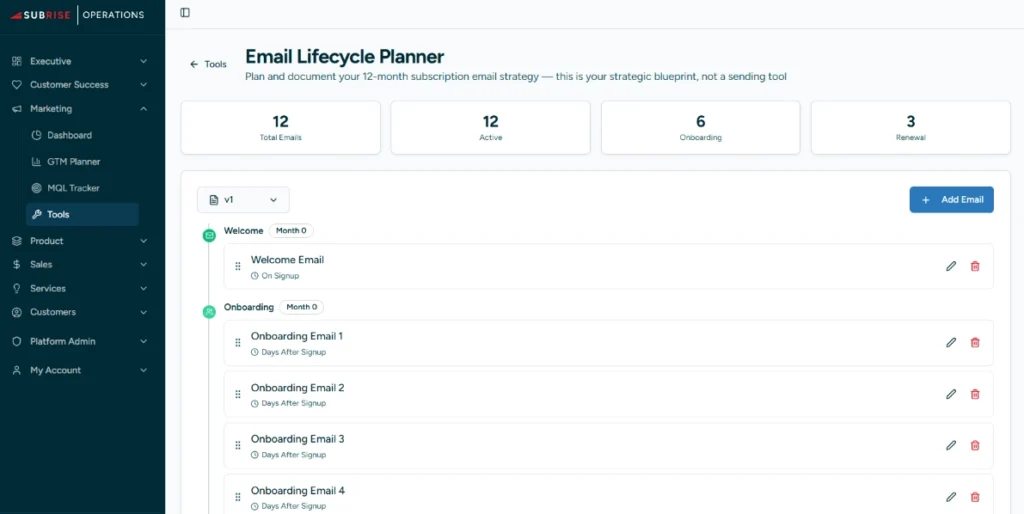The height and width of the screenshot is (514, 1024).
Task: Select the Tools menu item
Action: (x=82, y=214)
